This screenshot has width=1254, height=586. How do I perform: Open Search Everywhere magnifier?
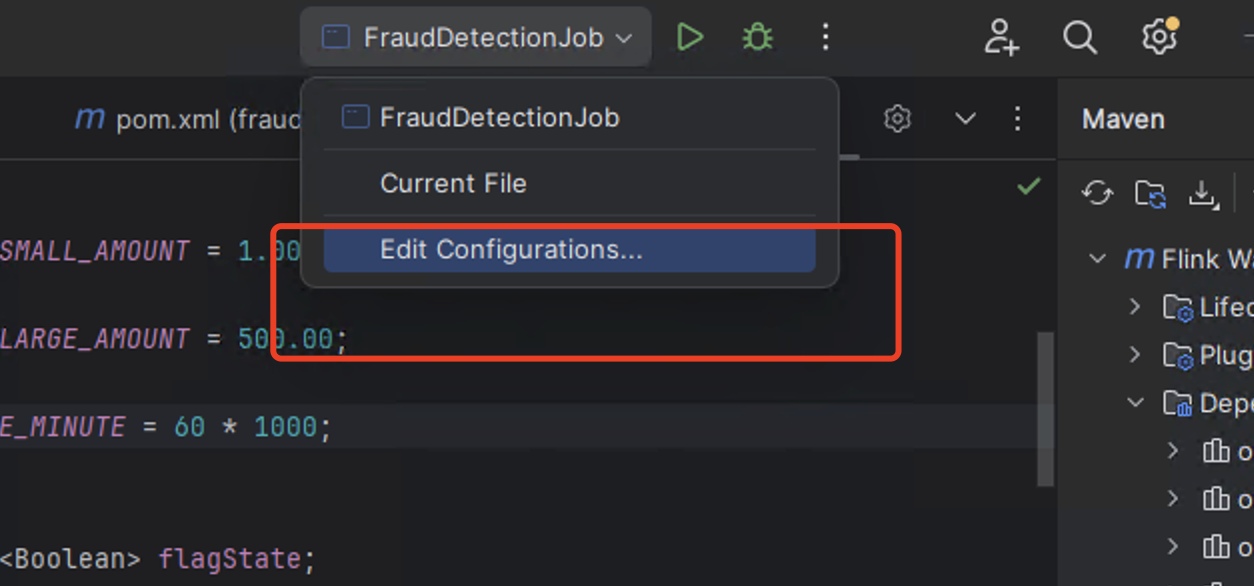(x=1079, y=38)
